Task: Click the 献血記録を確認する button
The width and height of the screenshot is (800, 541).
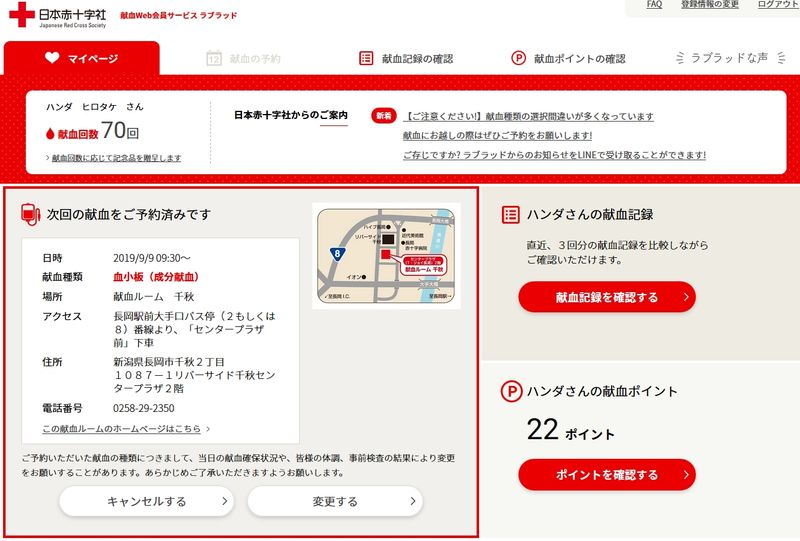Action: pos(607,297)
